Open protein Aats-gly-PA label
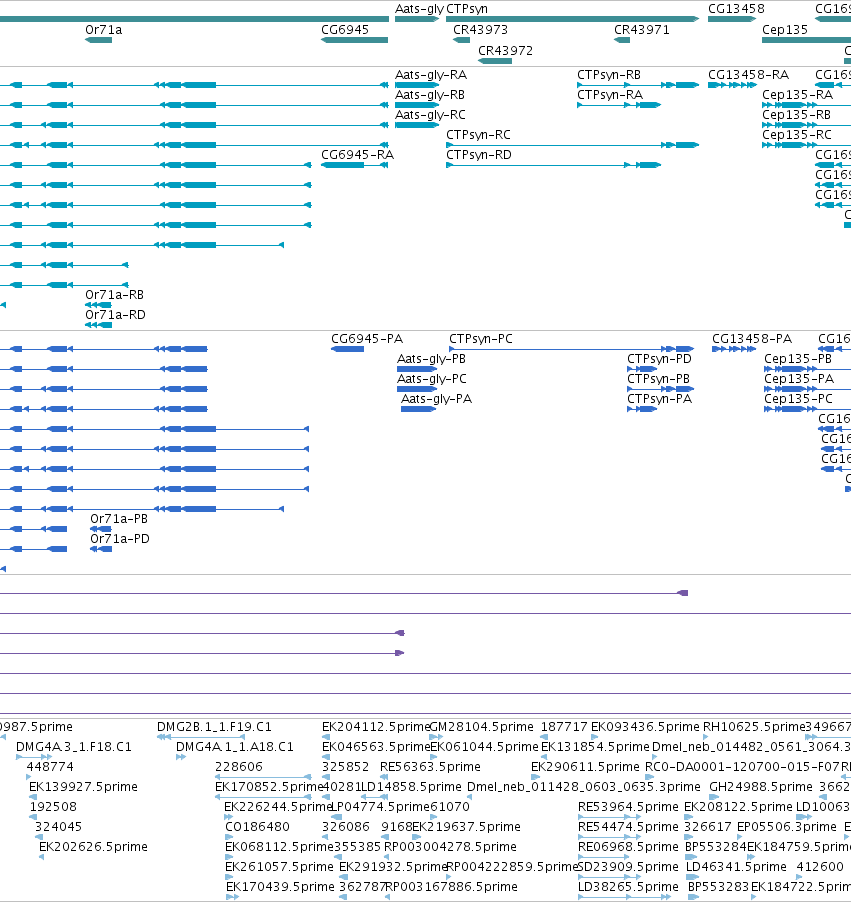 pos(436,399)
